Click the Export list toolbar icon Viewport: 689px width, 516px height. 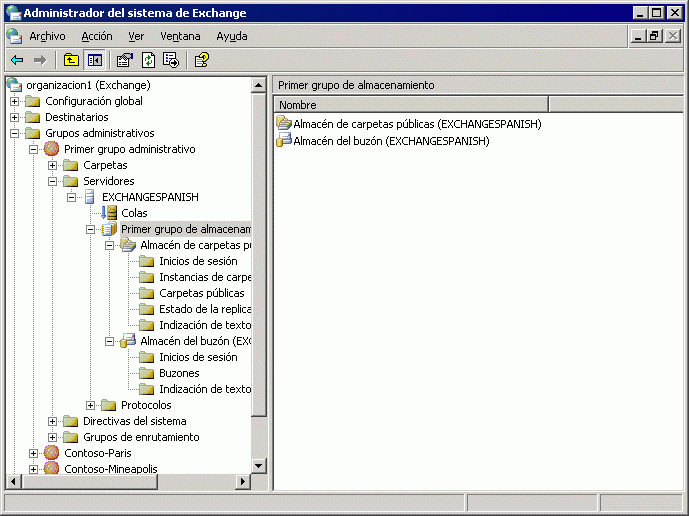pyautogui.click(x=171, y=60)
